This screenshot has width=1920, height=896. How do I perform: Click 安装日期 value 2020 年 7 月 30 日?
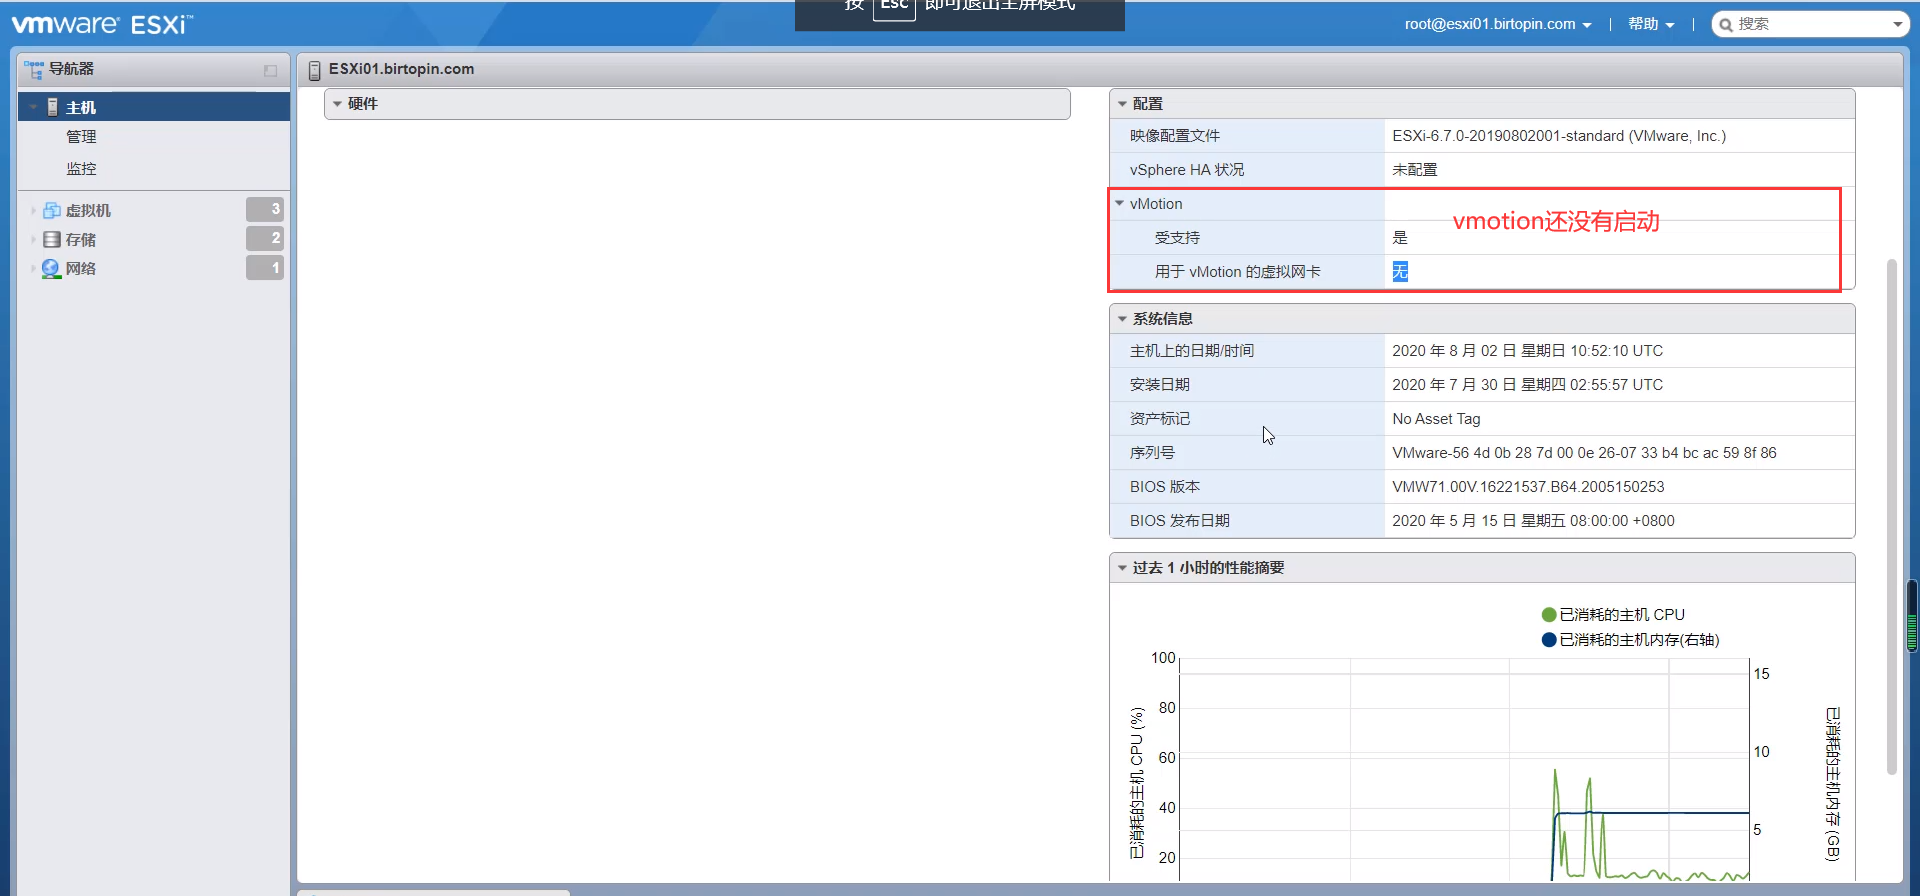click(1527, 385)
